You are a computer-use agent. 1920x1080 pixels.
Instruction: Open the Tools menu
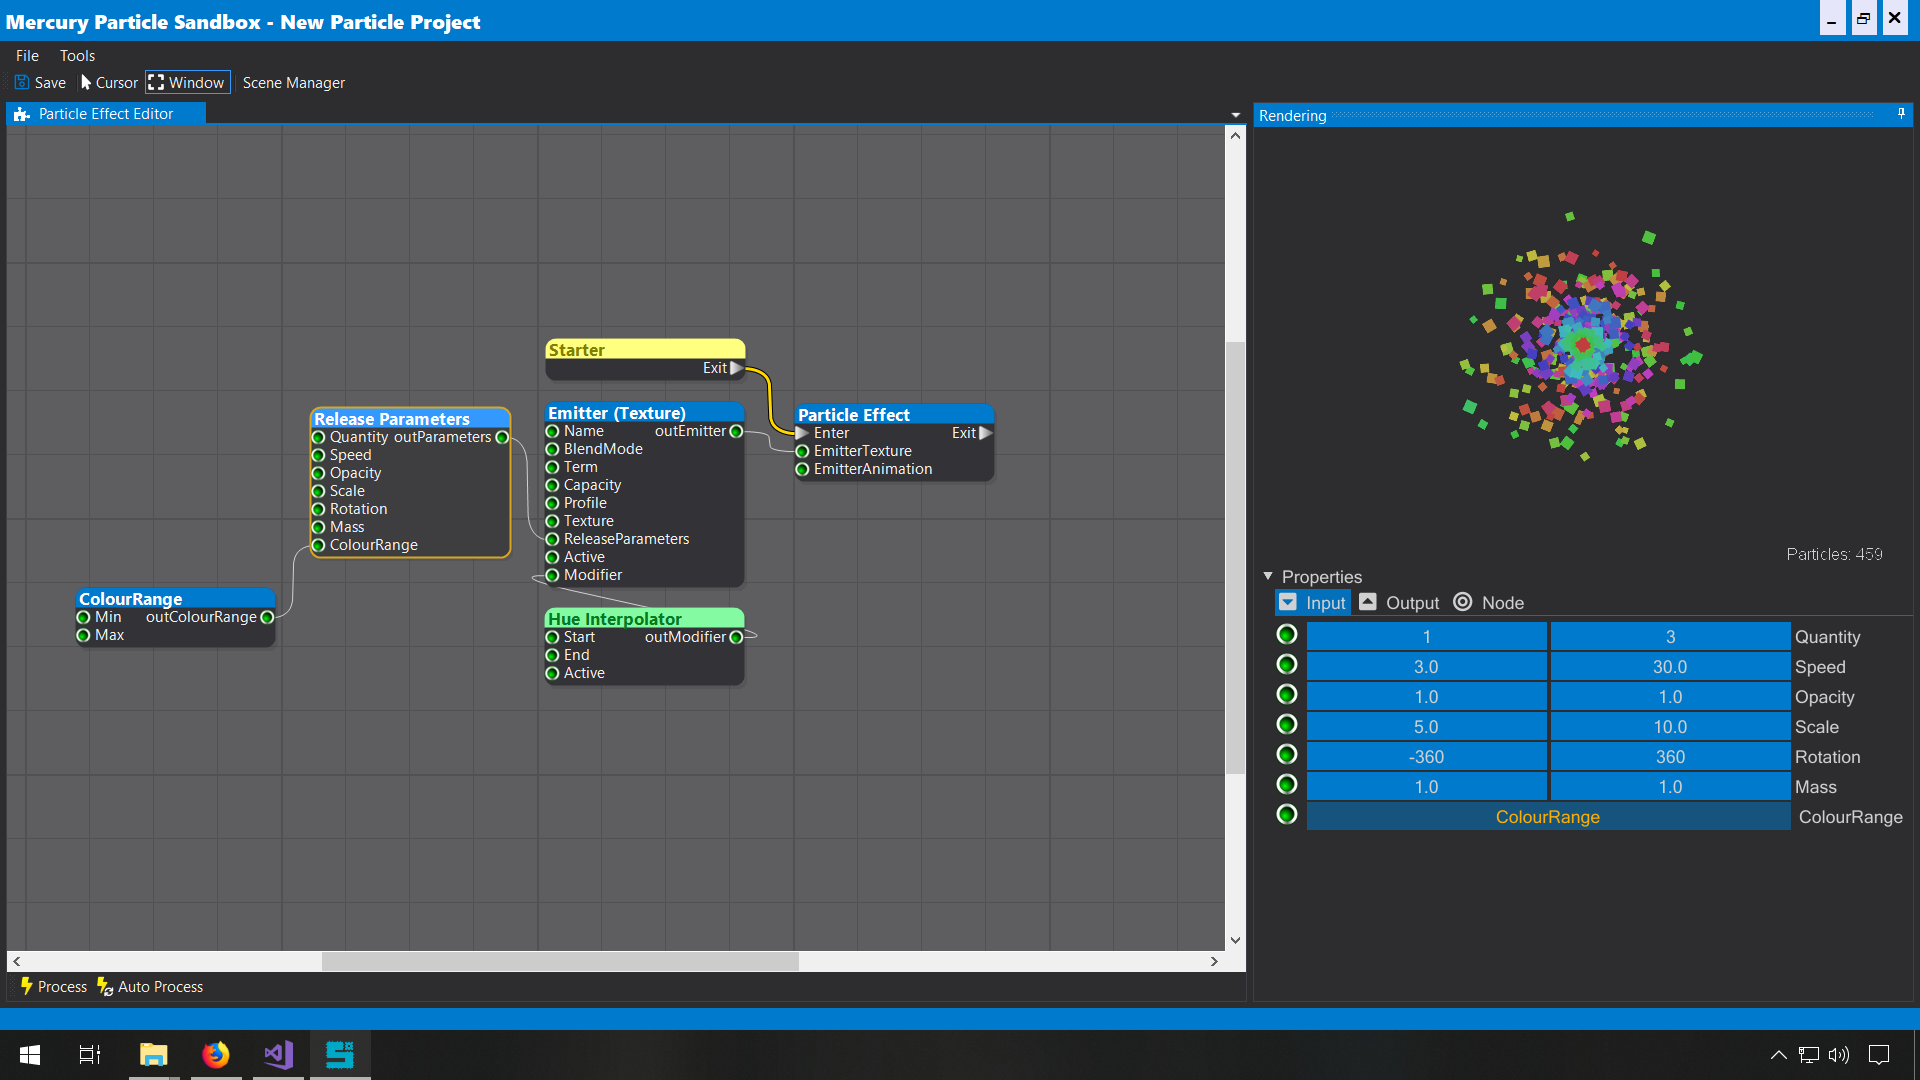(x=77, y=56)
